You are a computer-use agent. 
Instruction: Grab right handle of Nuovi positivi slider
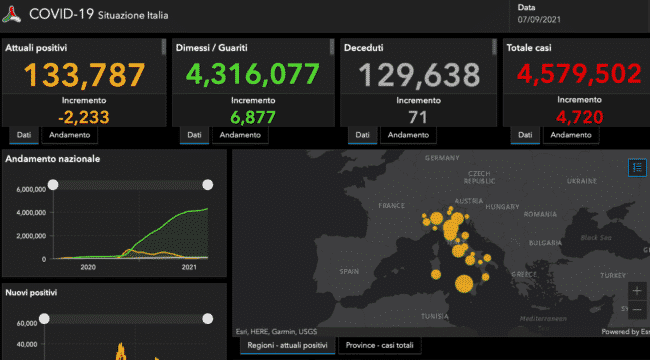click(208, 319)
